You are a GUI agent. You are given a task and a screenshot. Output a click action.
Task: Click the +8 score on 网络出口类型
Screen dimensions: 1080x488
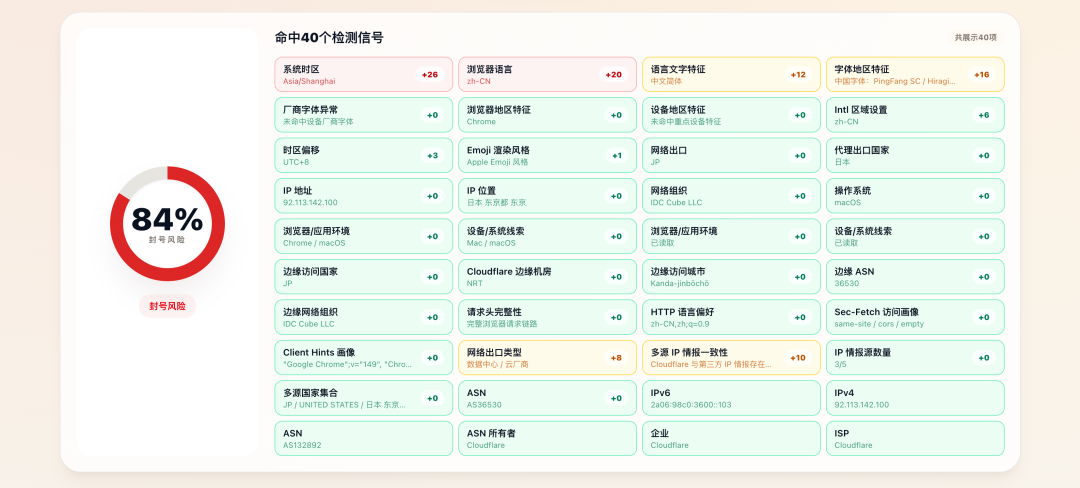click(616, 358)
